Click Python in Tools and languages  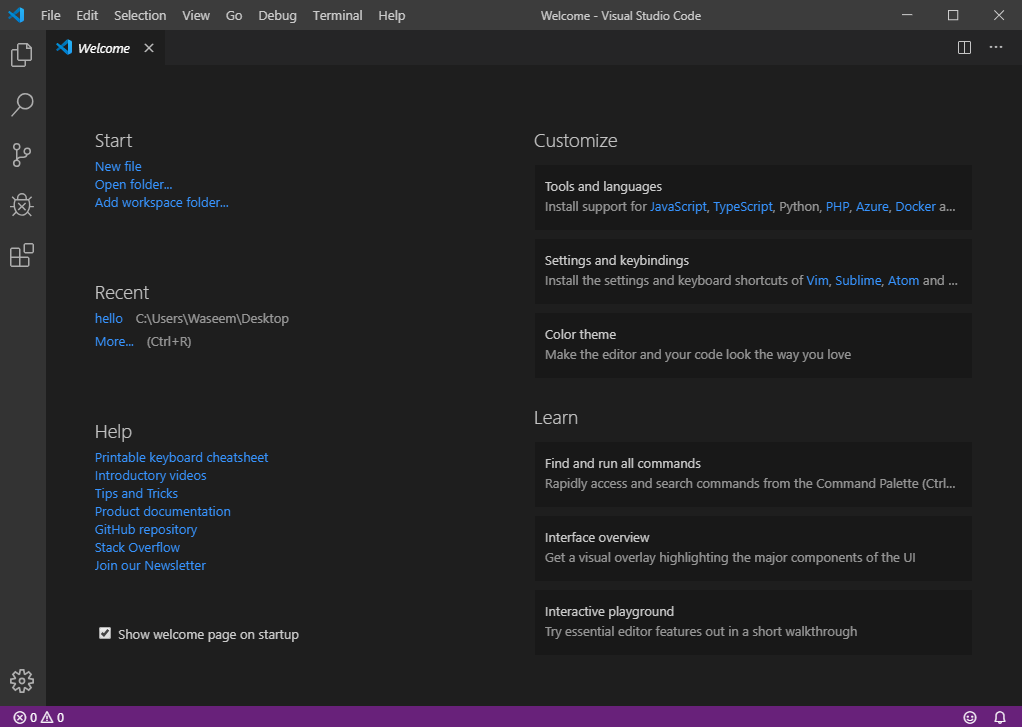pyautogui.click(x=799, y=206)
